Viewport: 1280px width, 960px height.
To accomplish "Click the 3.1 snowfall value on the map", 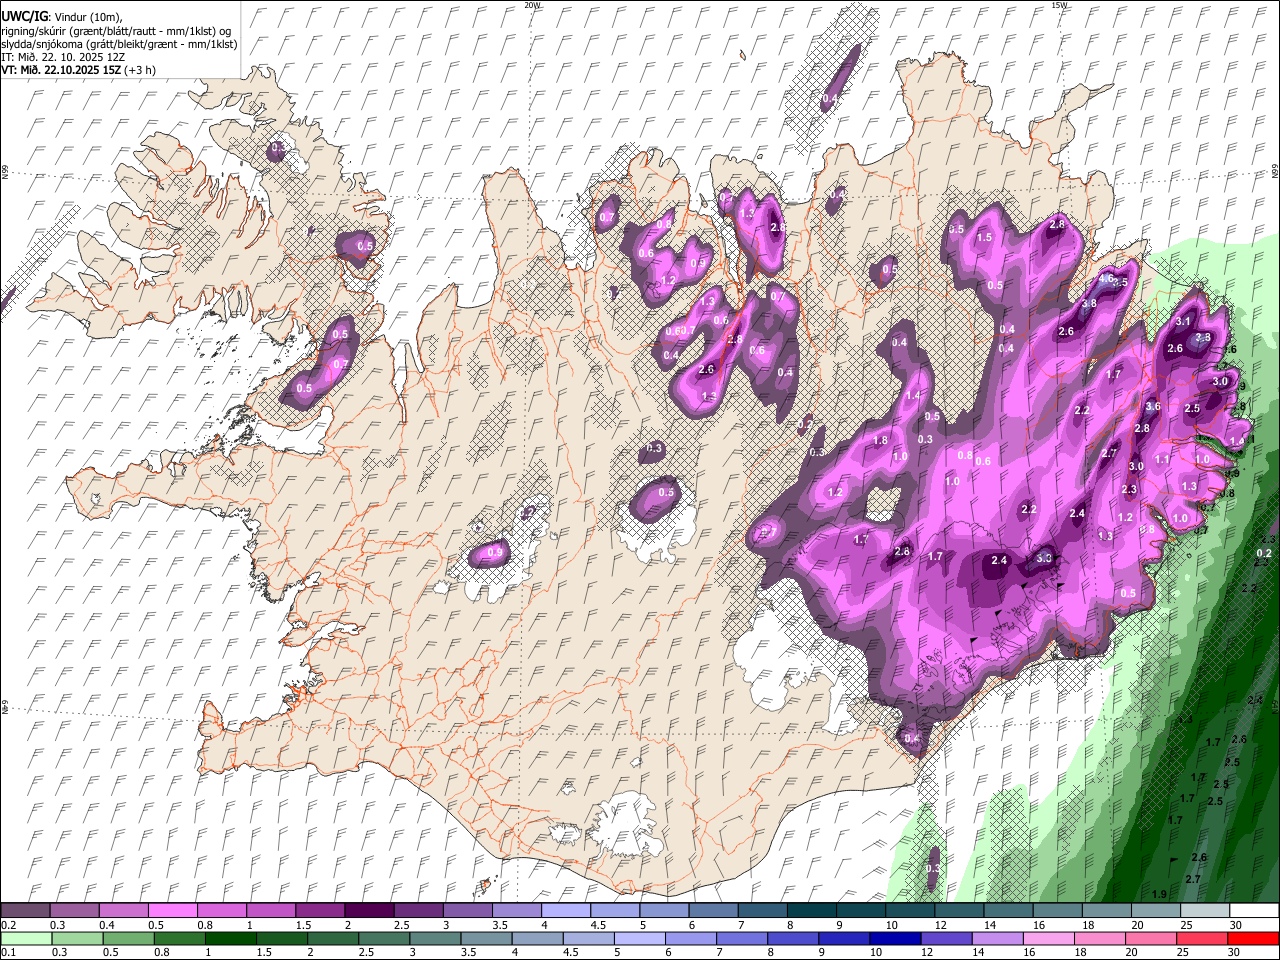I will (1183, 321).
